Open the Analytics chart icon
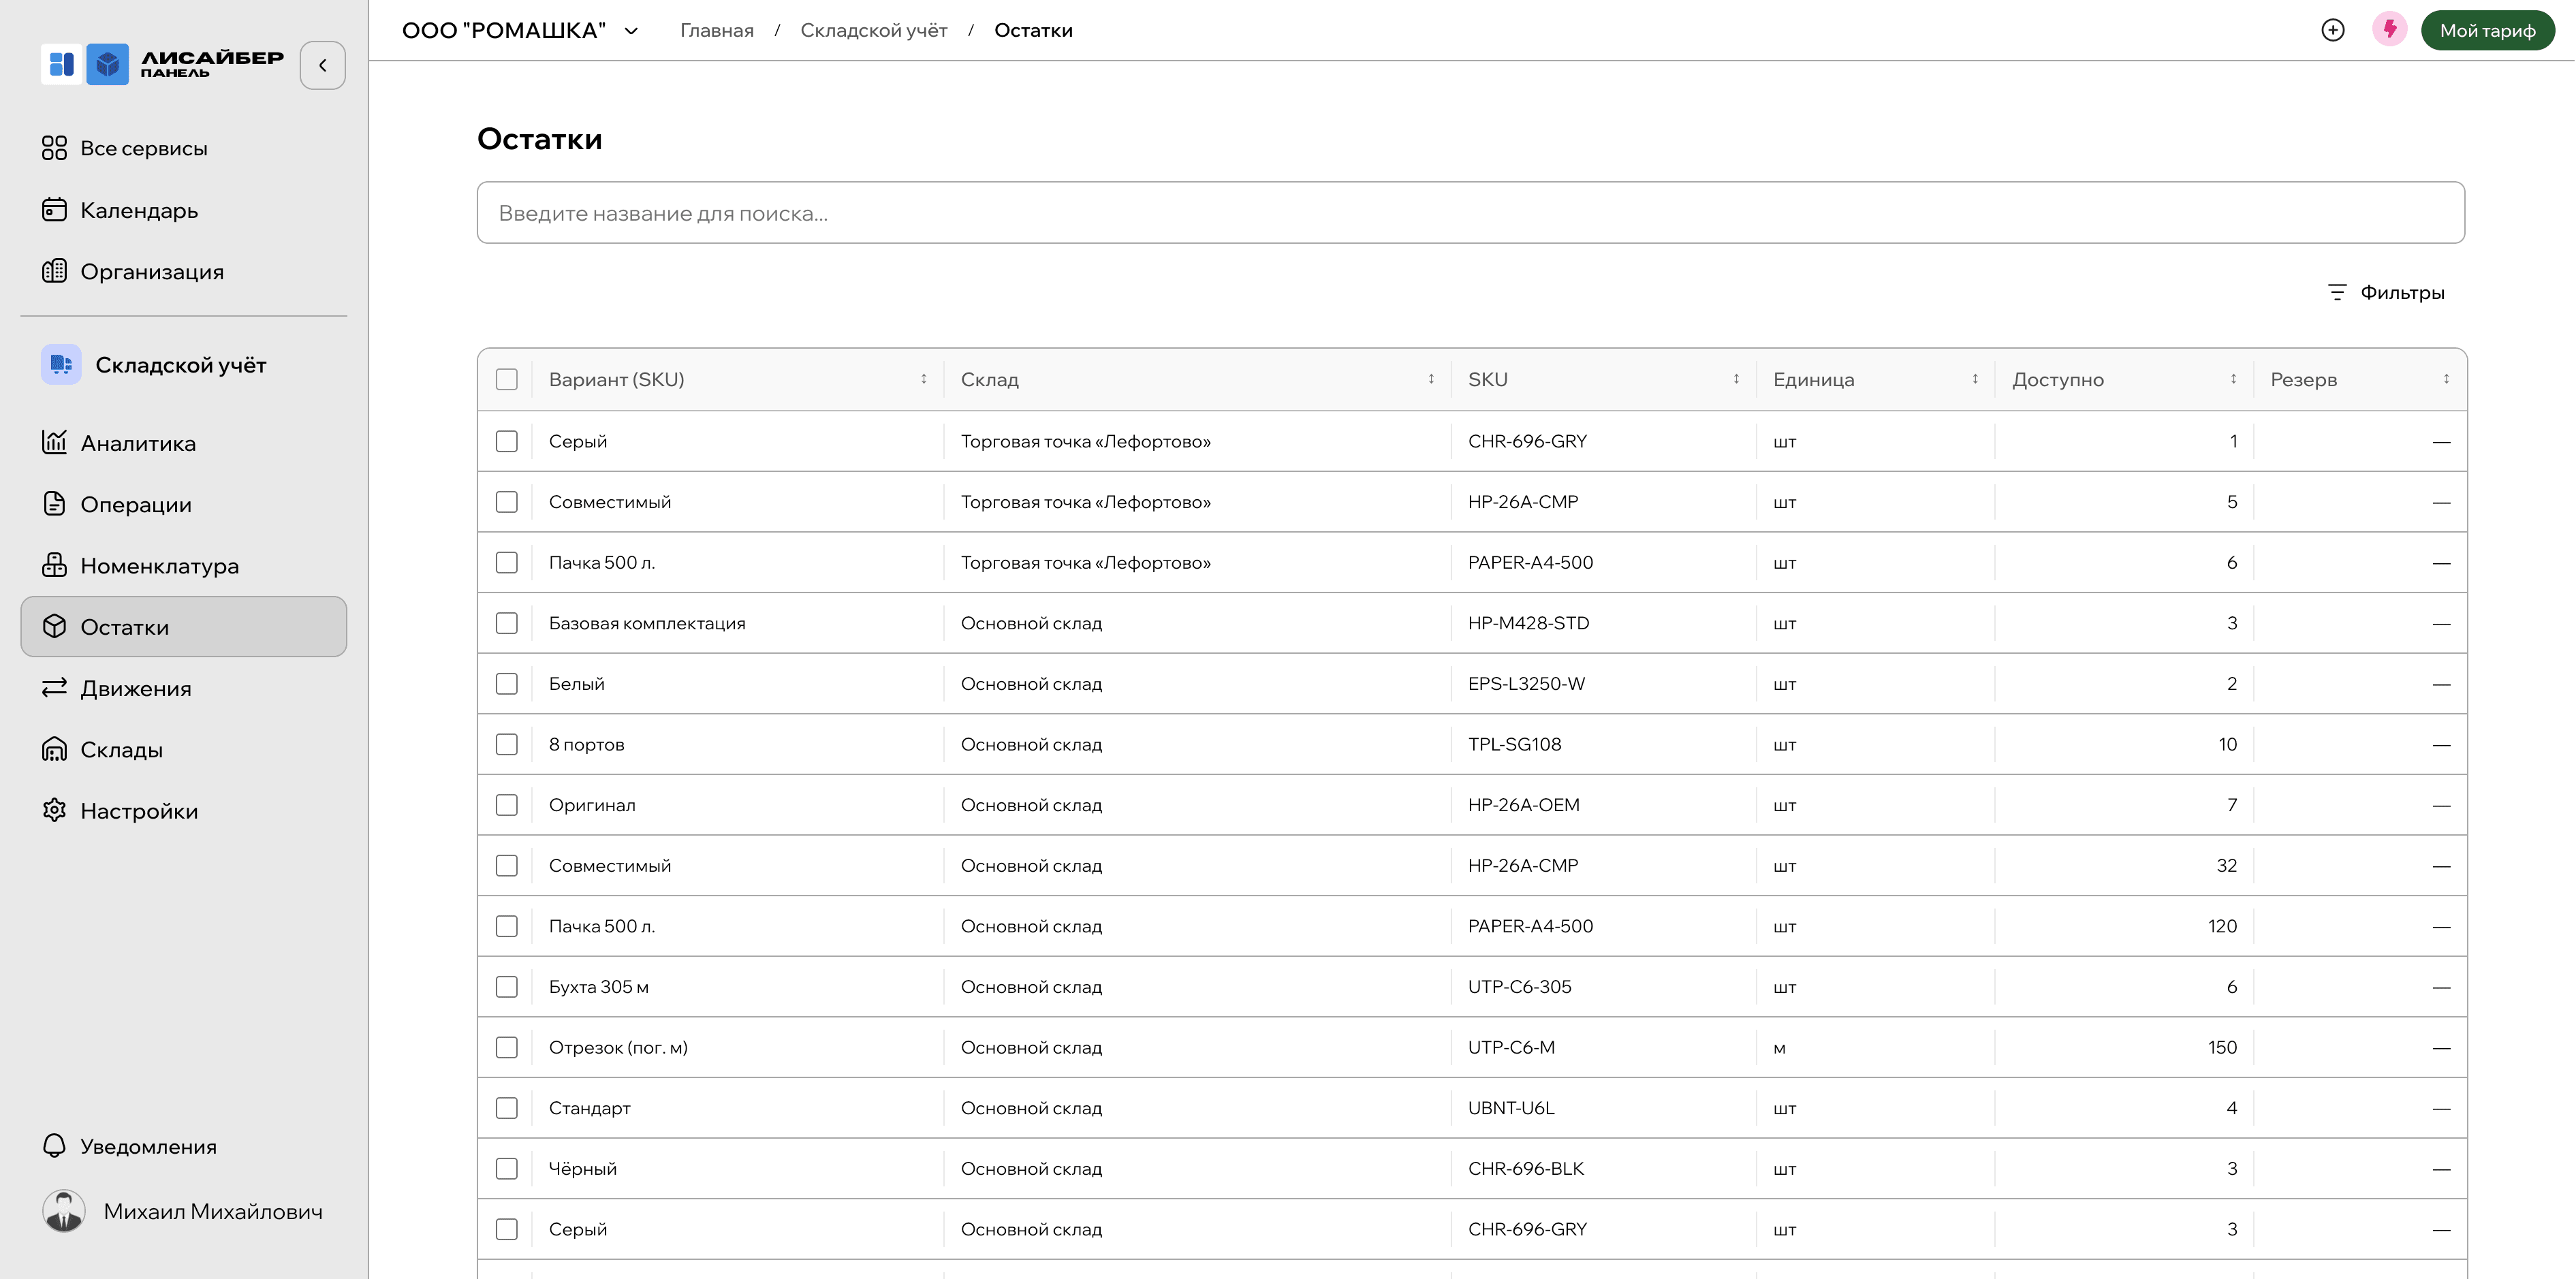Screen dimensions: 2576x1279 [54, 442]
